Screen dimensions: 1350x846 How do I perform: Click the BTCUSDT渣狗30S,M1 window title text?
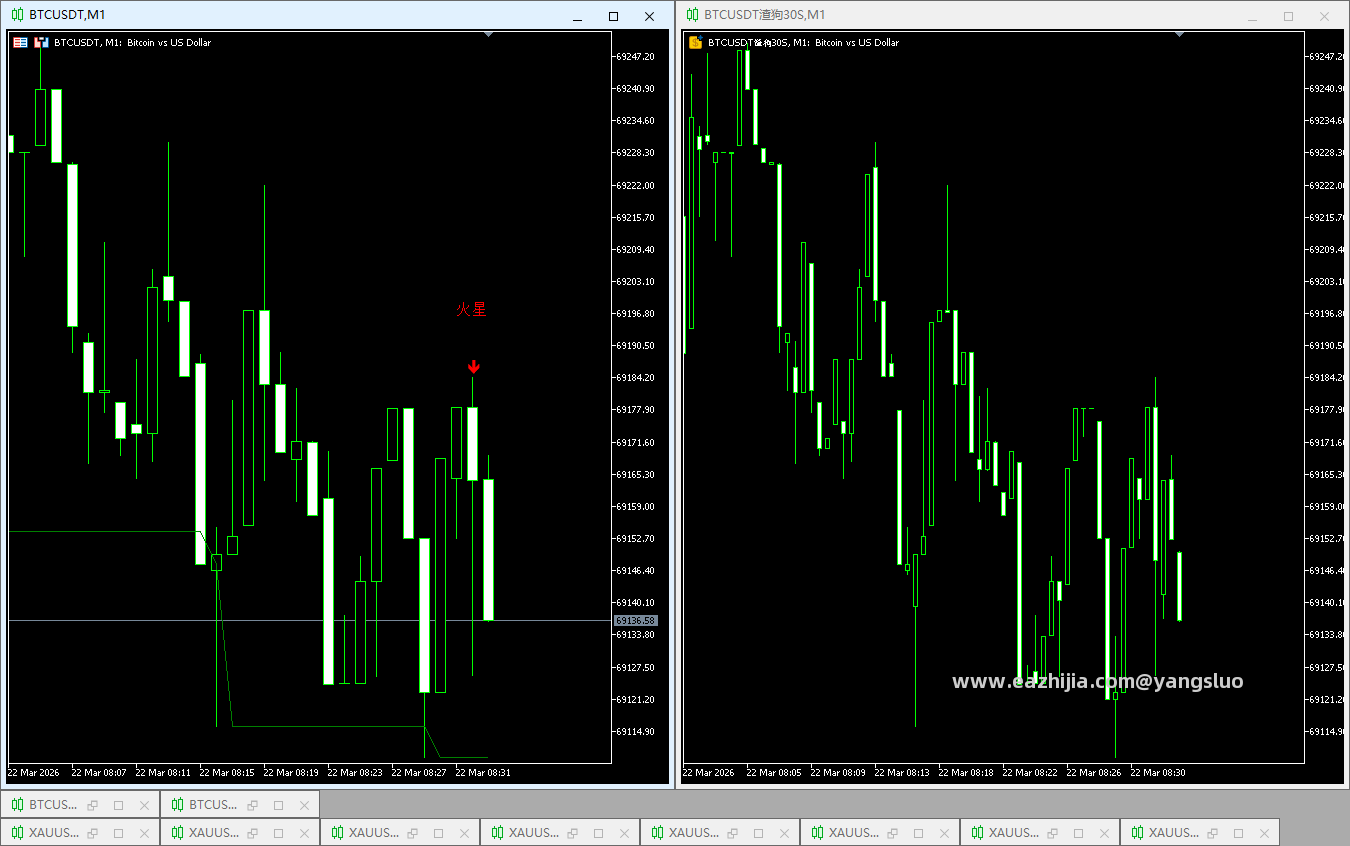765,15
